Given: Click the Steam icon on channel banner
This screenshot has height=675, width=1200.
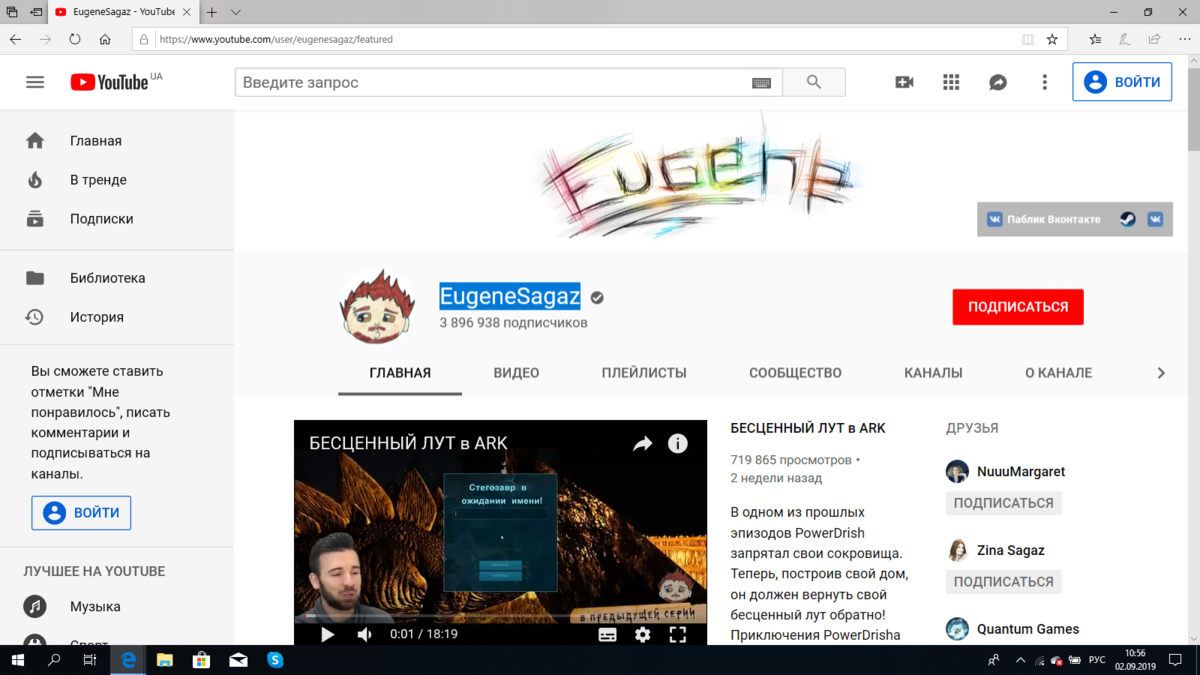Looking at the screenshot, I should click(1128, 219).
